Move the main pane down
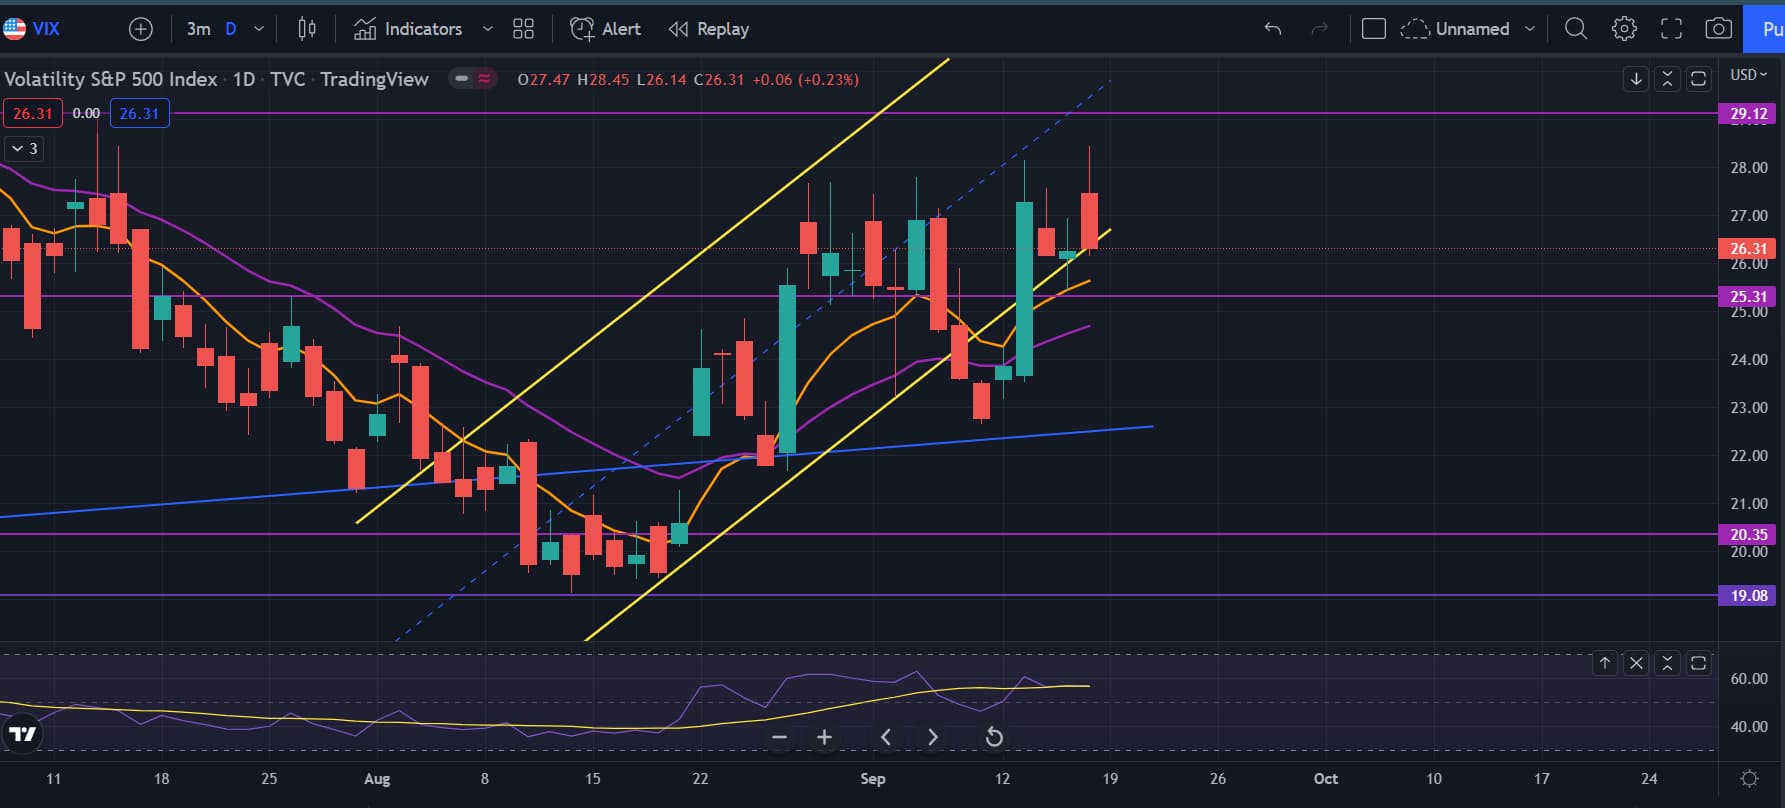Screen dimensions: 1785x808 pos(1636,78)
